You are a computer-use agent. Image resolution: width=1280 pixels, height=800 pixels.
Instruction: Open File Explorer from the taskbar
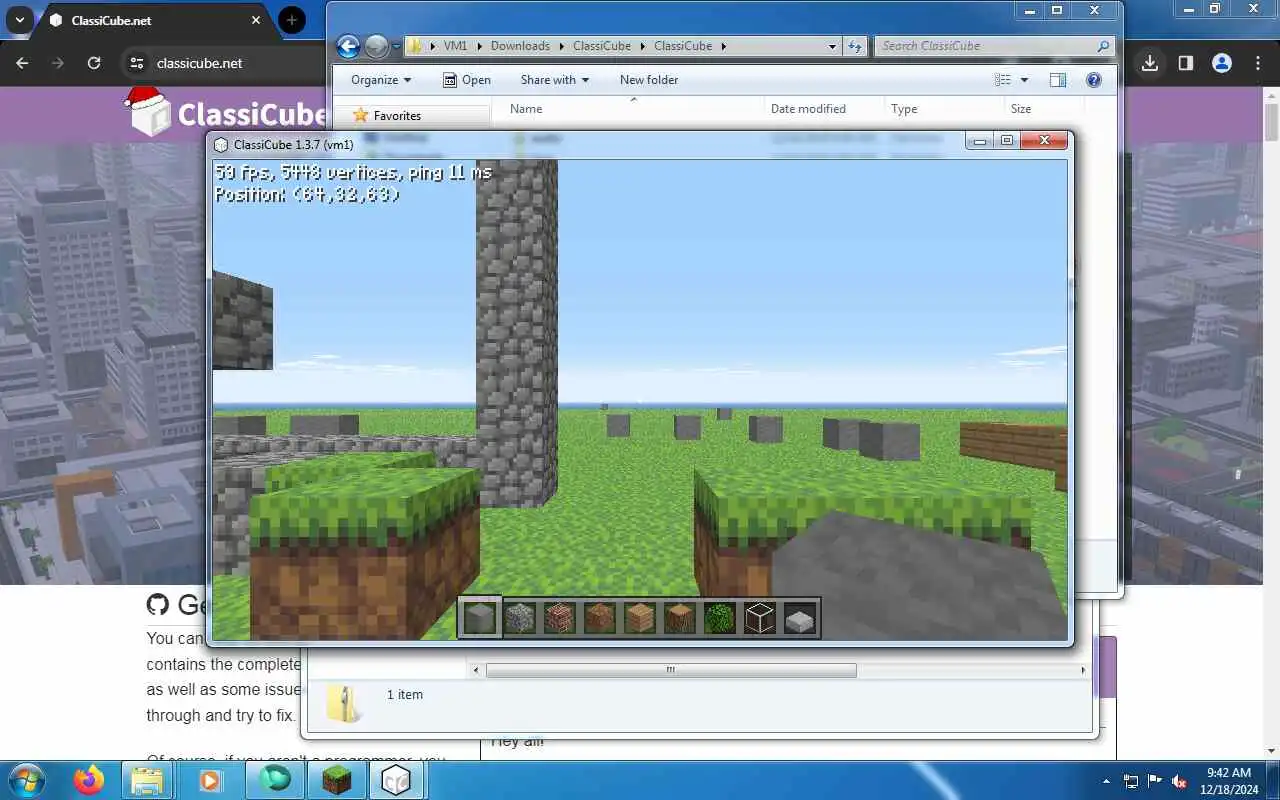tap(147, 780)
